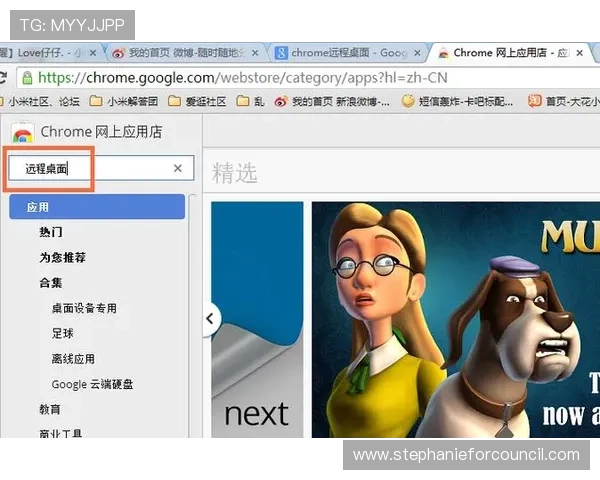Viewport: 600px width, 480px height.
Task: Open the Google 云端硬盘 collection
Action: click(x=92, y=384)
